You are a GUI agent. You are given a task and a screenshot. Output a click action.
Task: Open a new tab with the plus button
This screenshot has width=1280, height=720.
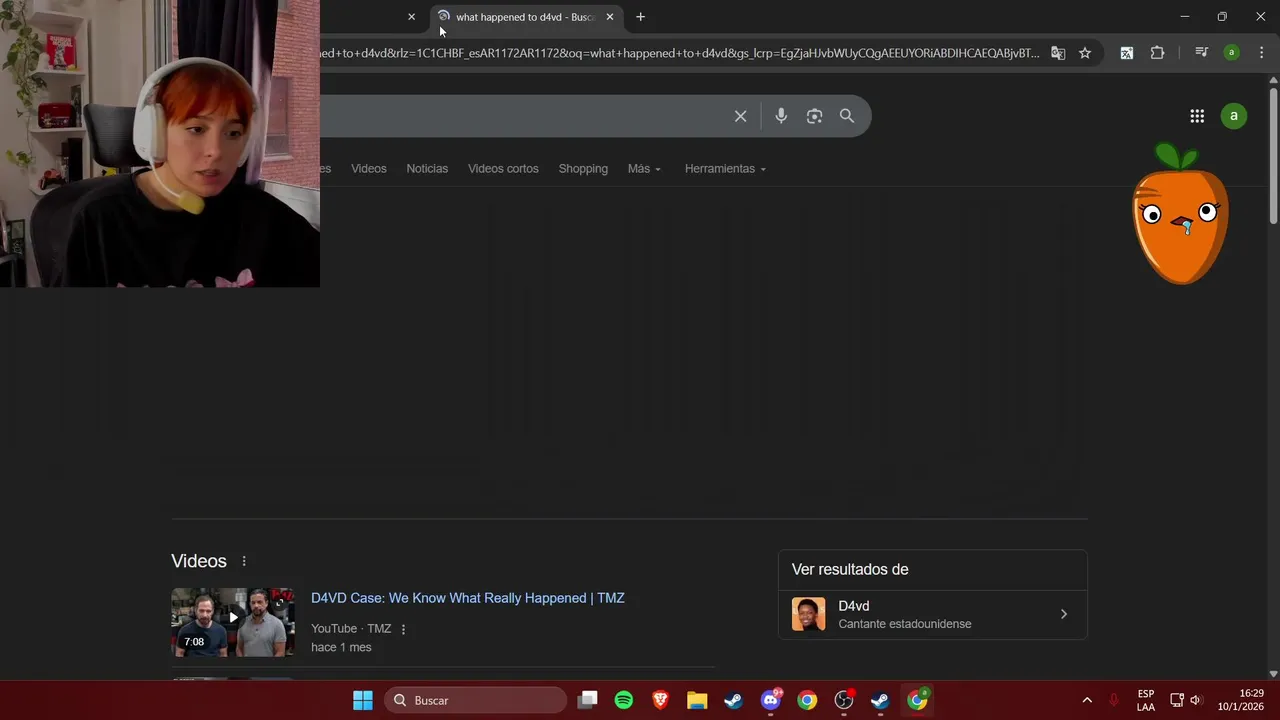coord(641,17)
